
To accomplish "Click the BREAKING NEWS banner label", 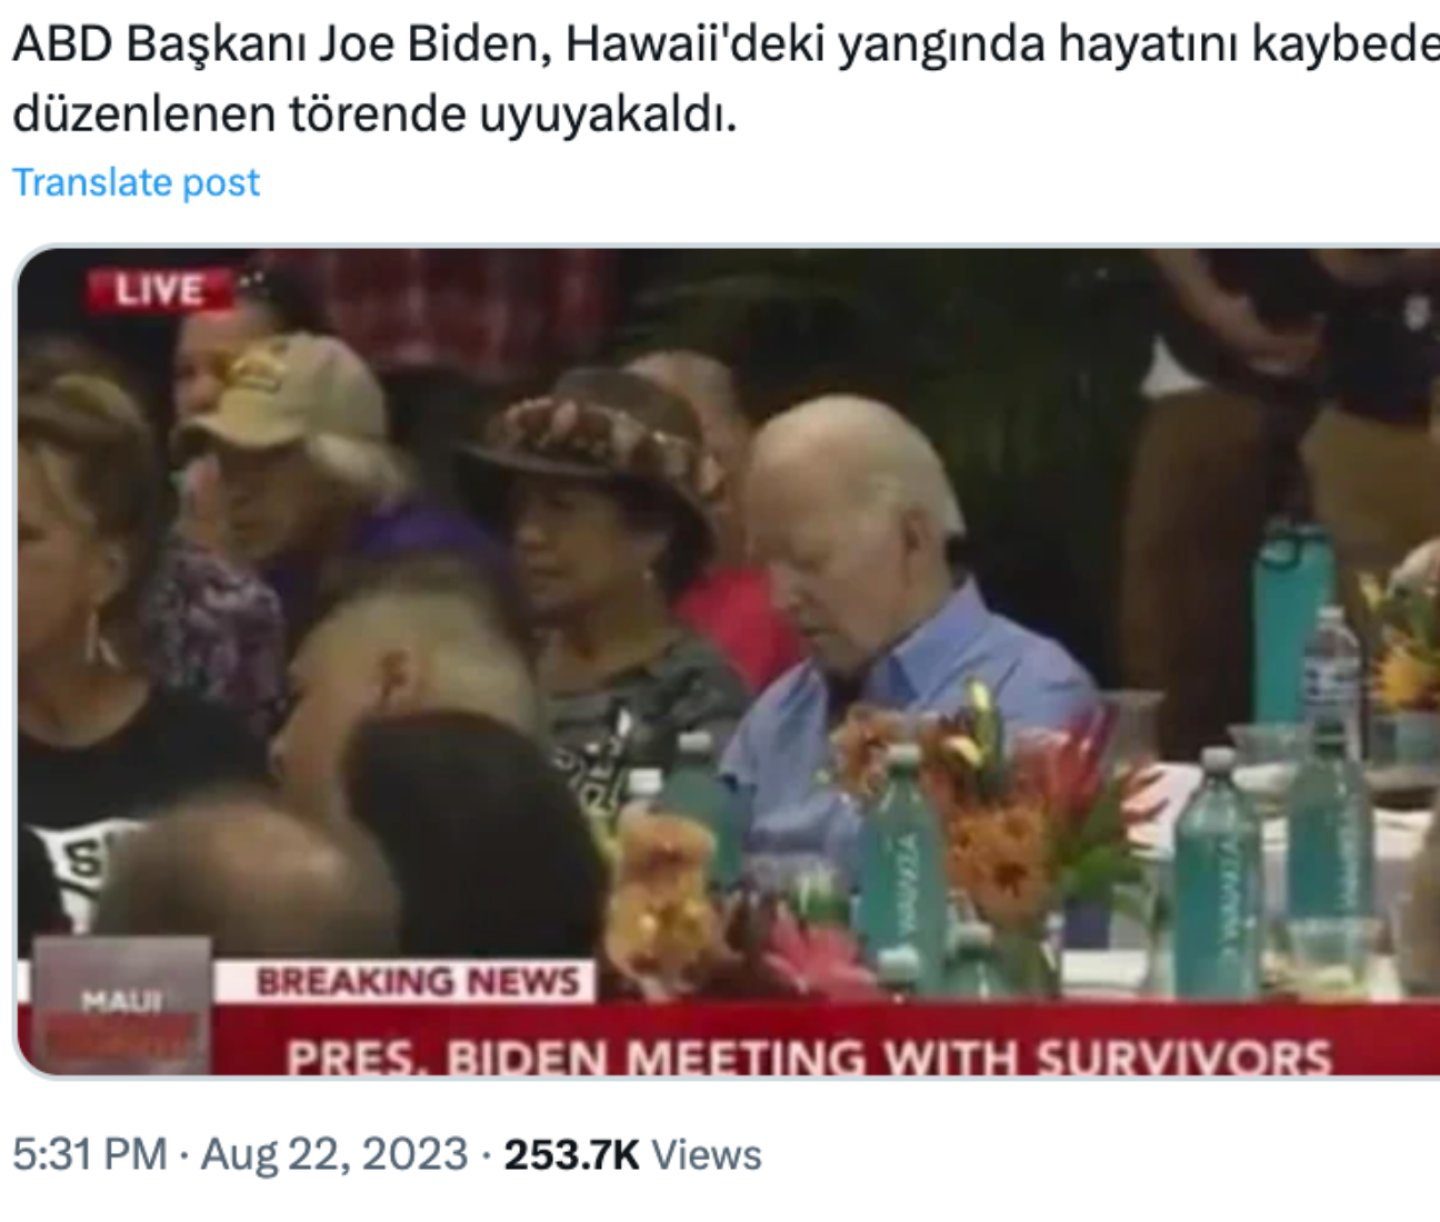I will 417,981.
